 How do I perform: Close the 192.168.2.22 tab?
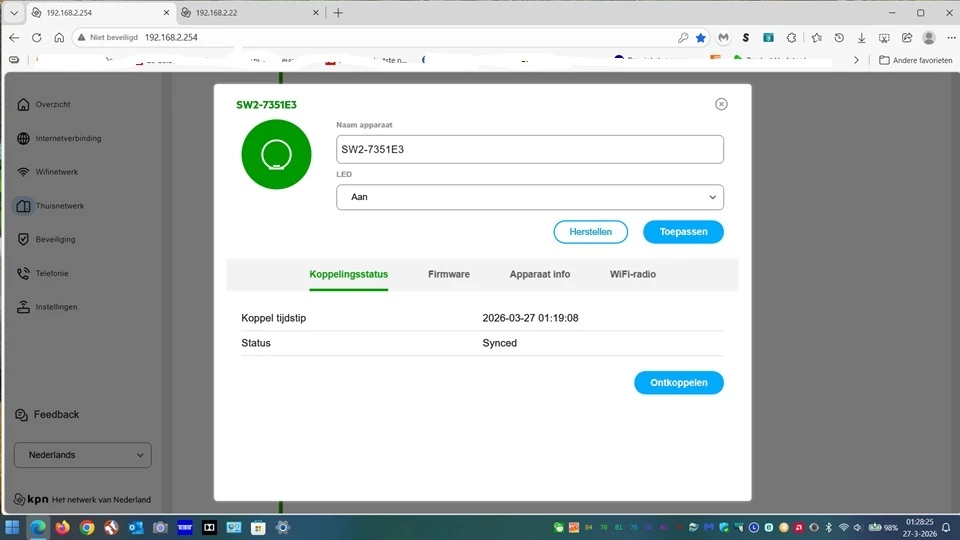coord(316,12)
